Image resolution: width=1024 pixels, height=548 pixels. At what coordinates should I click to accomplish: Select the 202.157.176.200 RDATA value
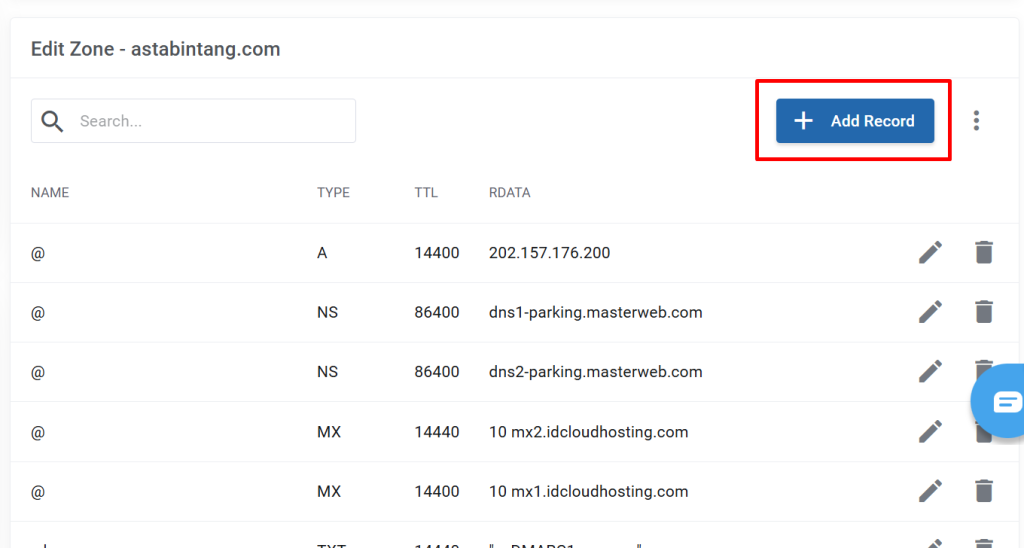pyautogui.click(x=549, y=253)
